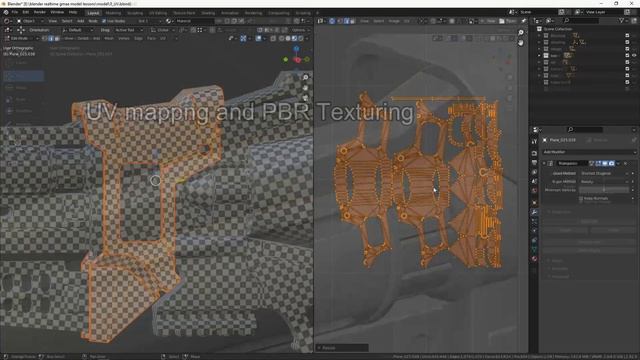Image resolution: width=640 pixels, height=360 pixels.
Task: Open the Window menu
Action: pyautogui.click(x=57, y=12)
